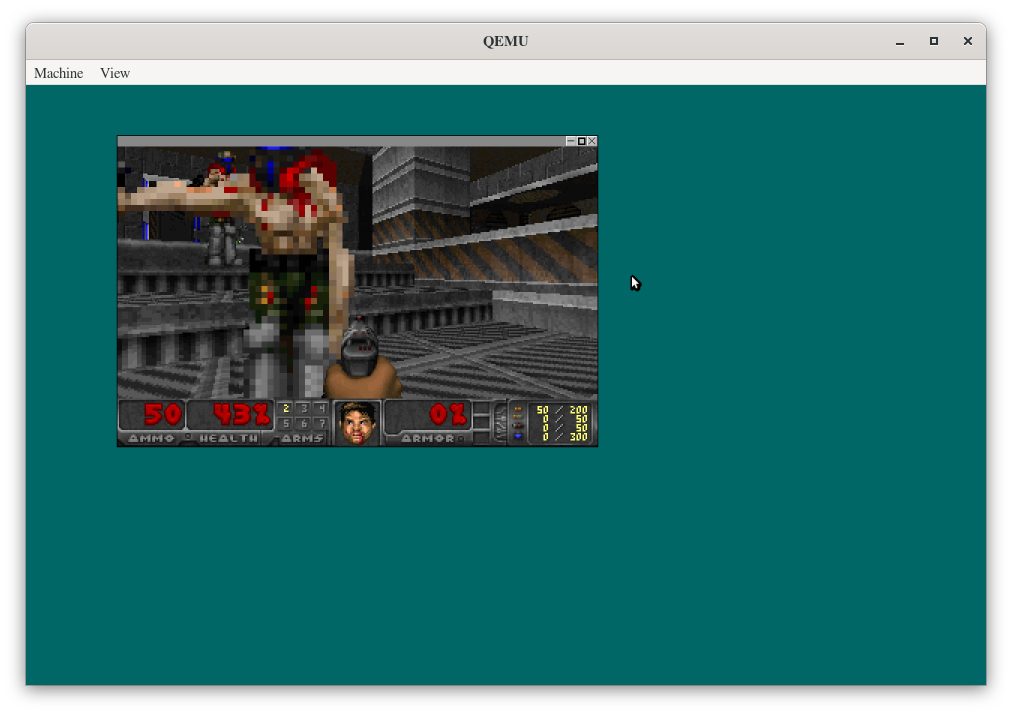
Task: Click weapon slot 2 in ARMS panel
Action: tap(286, 408)
